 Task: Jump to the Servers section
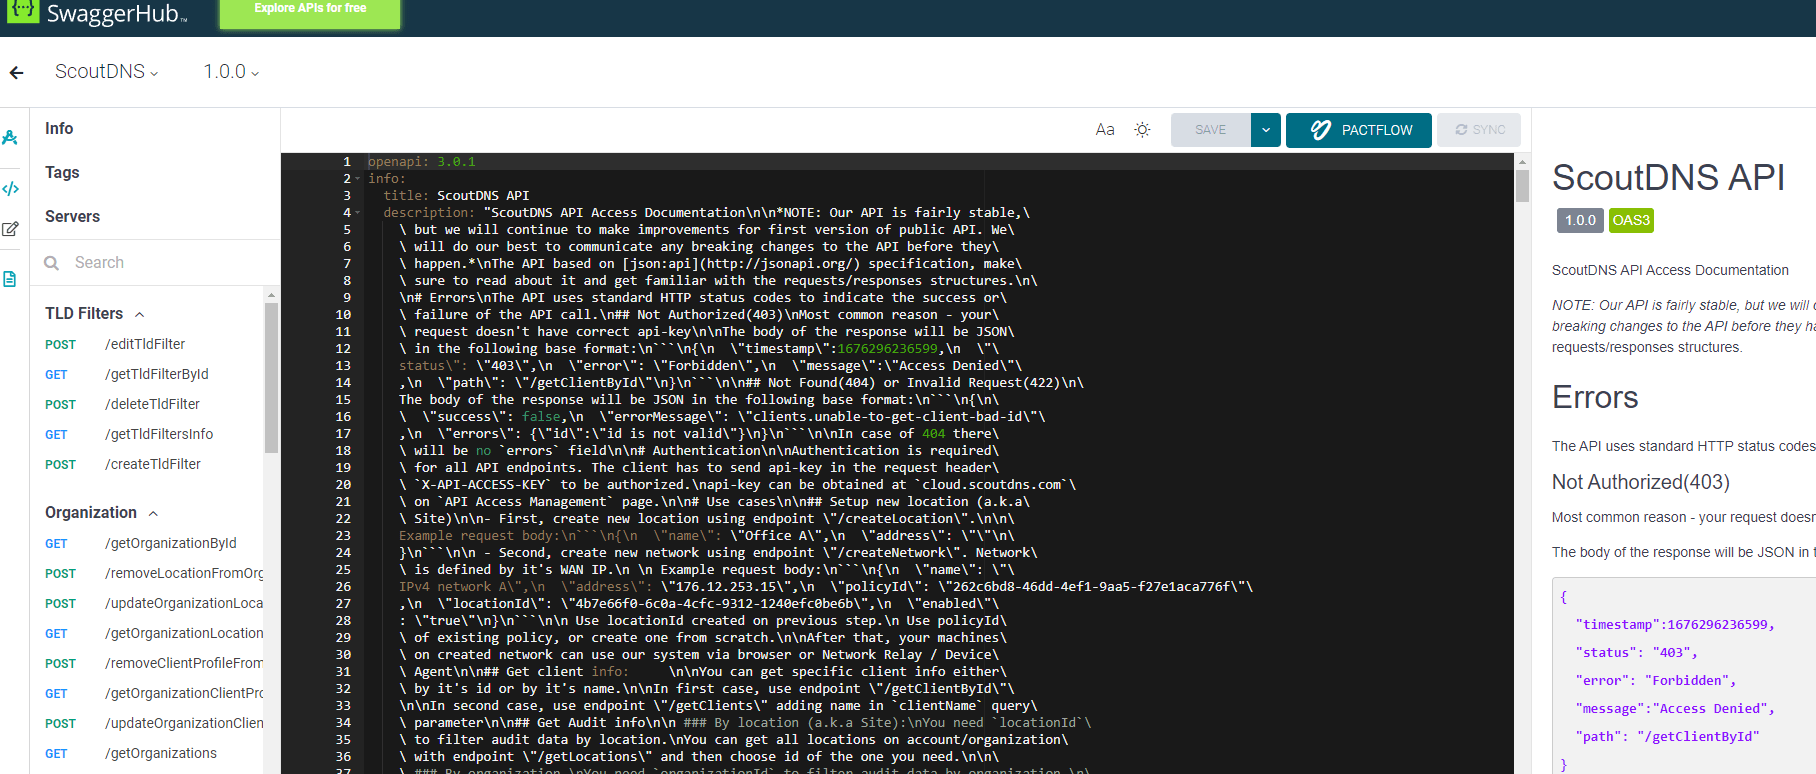pos(72,216)
